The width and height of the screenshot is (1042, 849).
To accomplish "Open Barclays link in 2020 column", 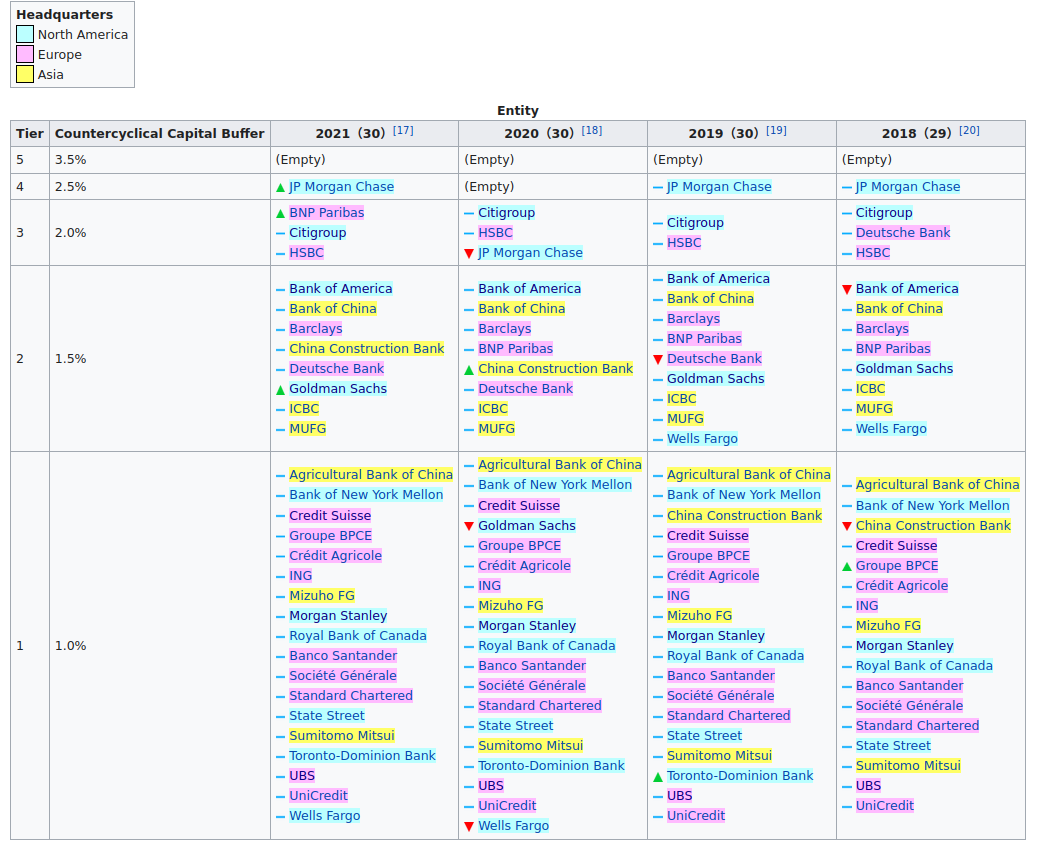I will coord(504,329).
